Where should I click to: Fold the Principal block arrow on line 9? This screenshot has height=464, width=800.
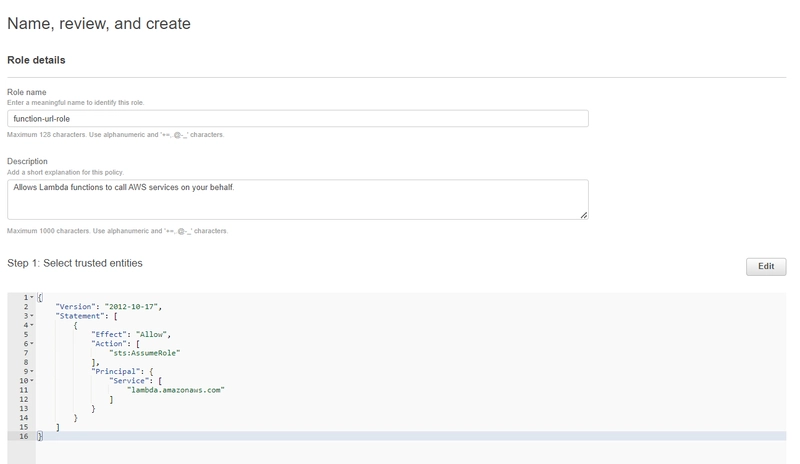click(x=32, y=371)
